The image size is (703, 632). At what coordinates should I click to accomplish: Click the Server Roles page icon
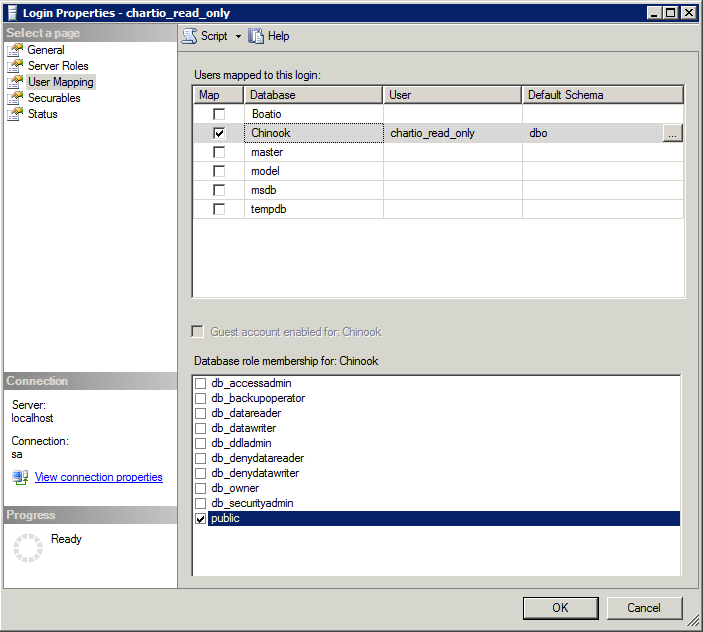click(15, 66)
